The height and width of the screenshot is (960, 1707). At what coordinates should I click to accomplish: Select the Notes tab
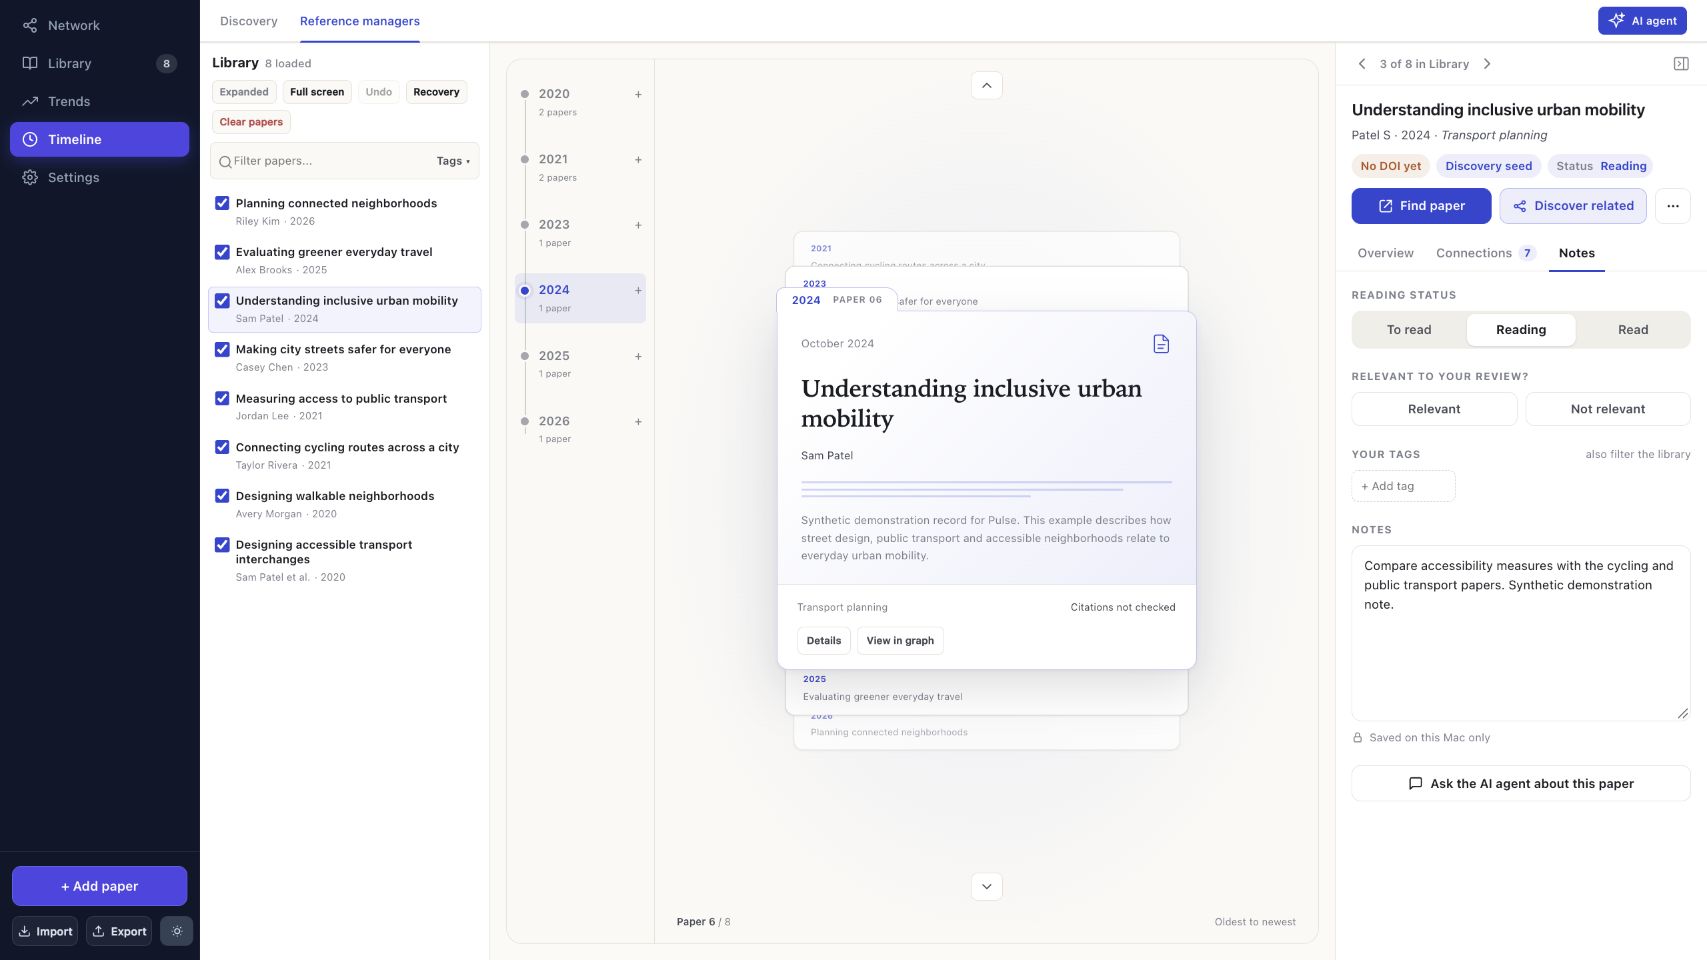1577,253
